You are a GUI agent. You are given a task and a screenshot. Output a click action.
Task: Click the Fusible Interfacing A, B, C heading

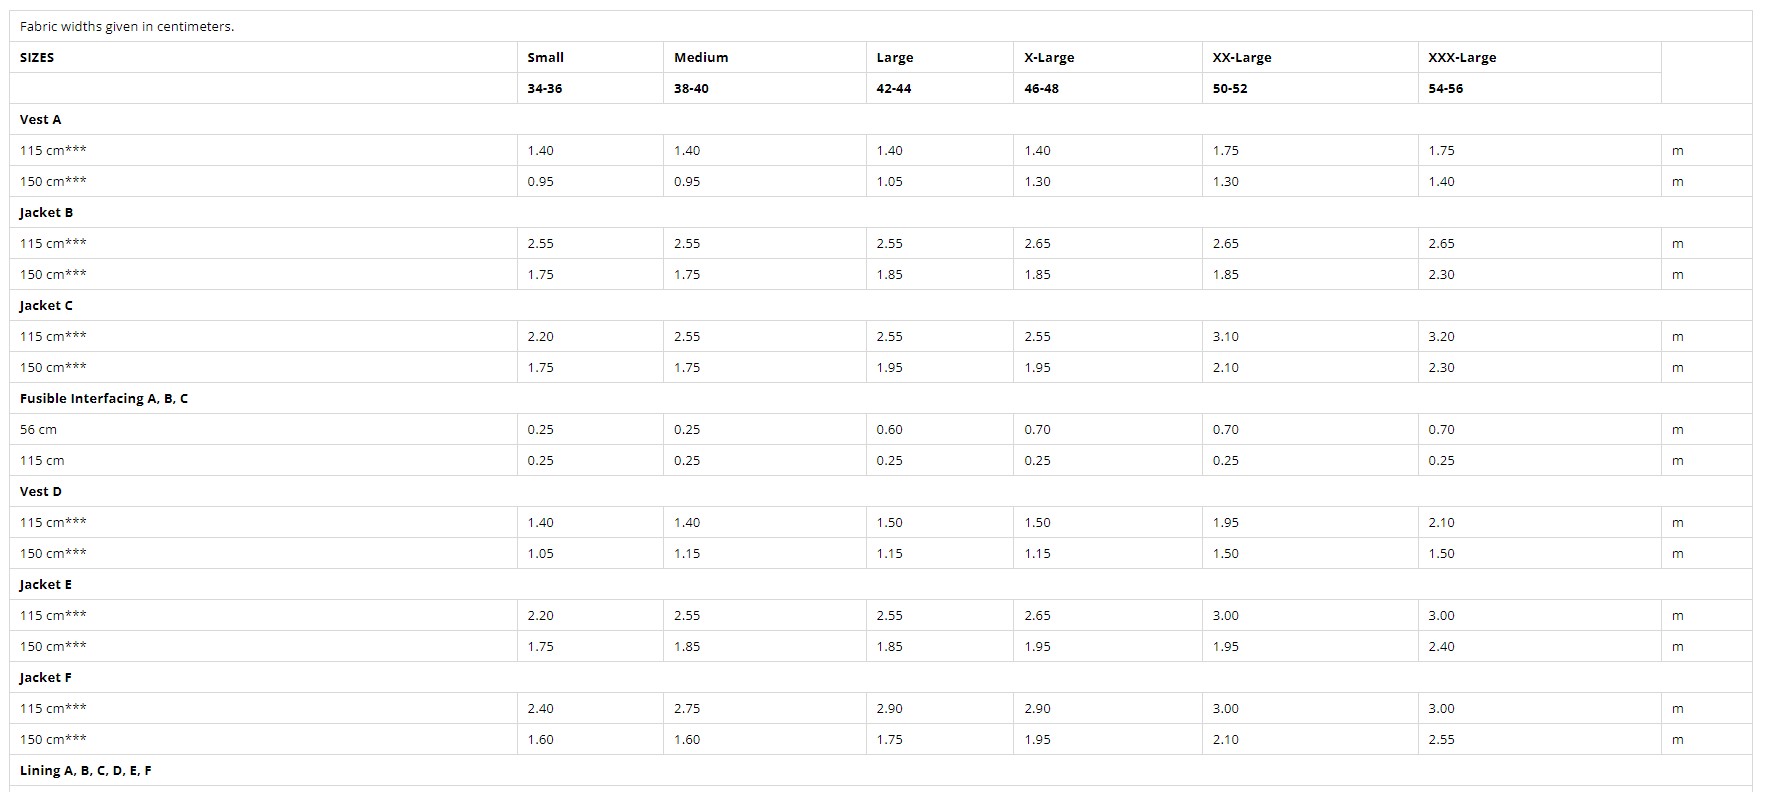point(104,399)
